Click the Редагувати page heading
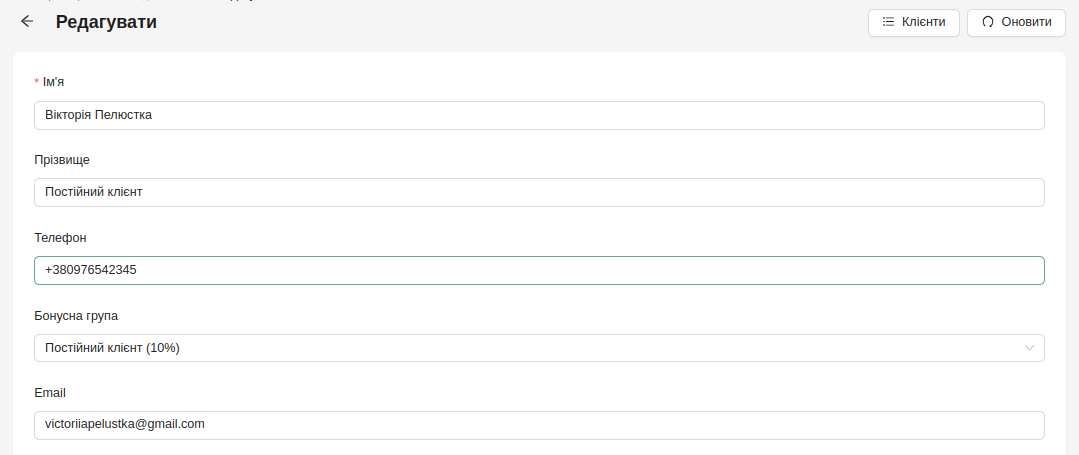The width and height of the screenshot is (1079, 455). point(106,22)
